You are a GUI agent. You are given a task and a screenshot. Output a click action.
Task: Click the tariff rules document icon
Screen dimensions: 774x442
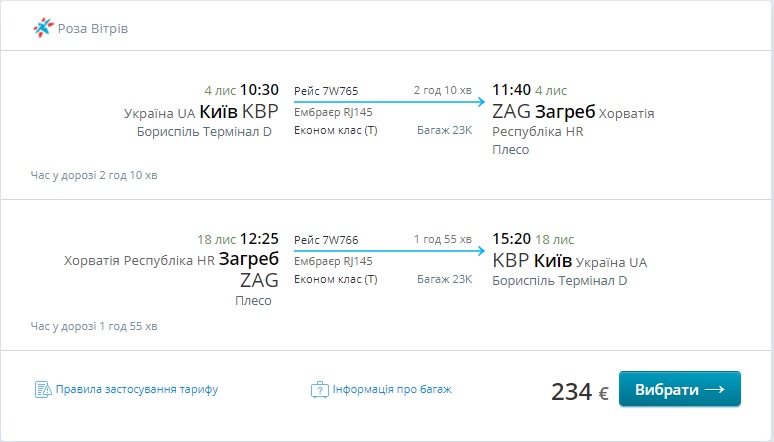click(x=42, y=389)
